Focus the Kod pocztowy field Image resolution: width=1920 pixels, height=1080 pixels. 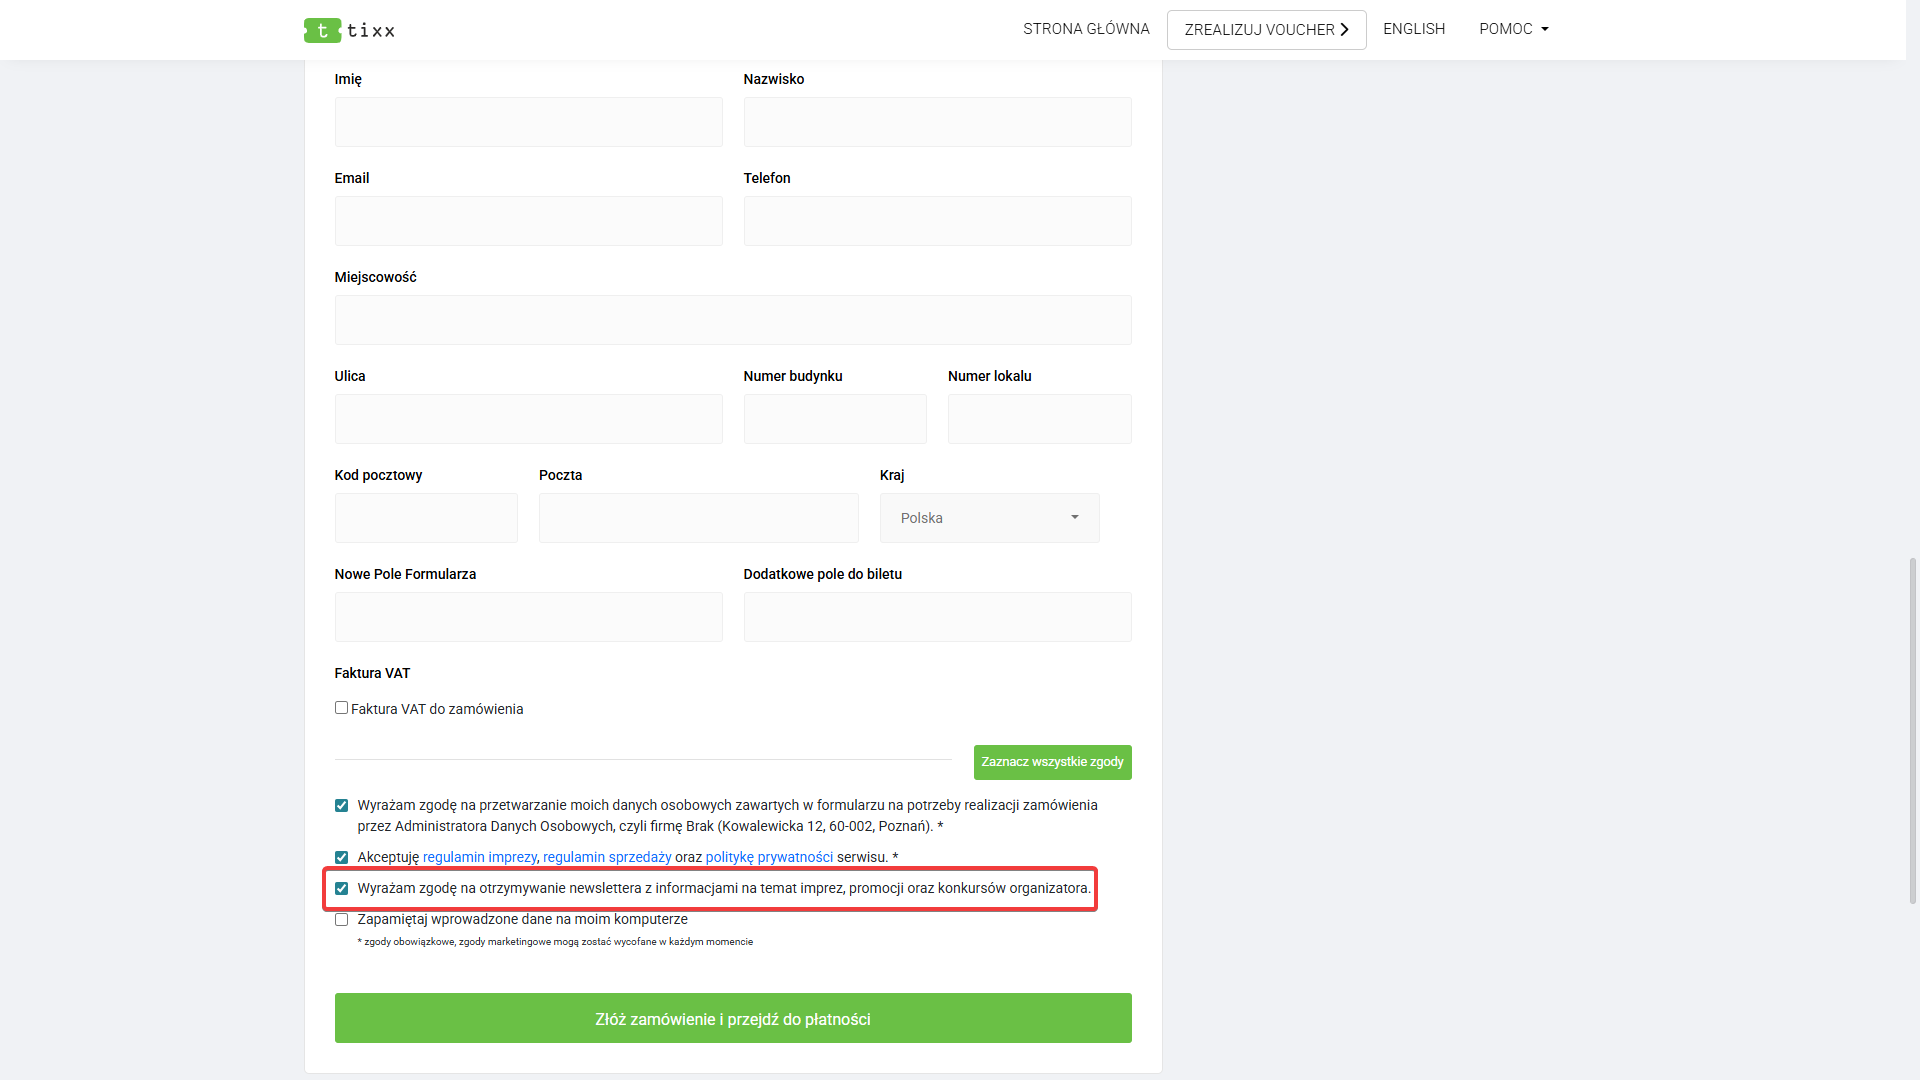click(426, 518)
